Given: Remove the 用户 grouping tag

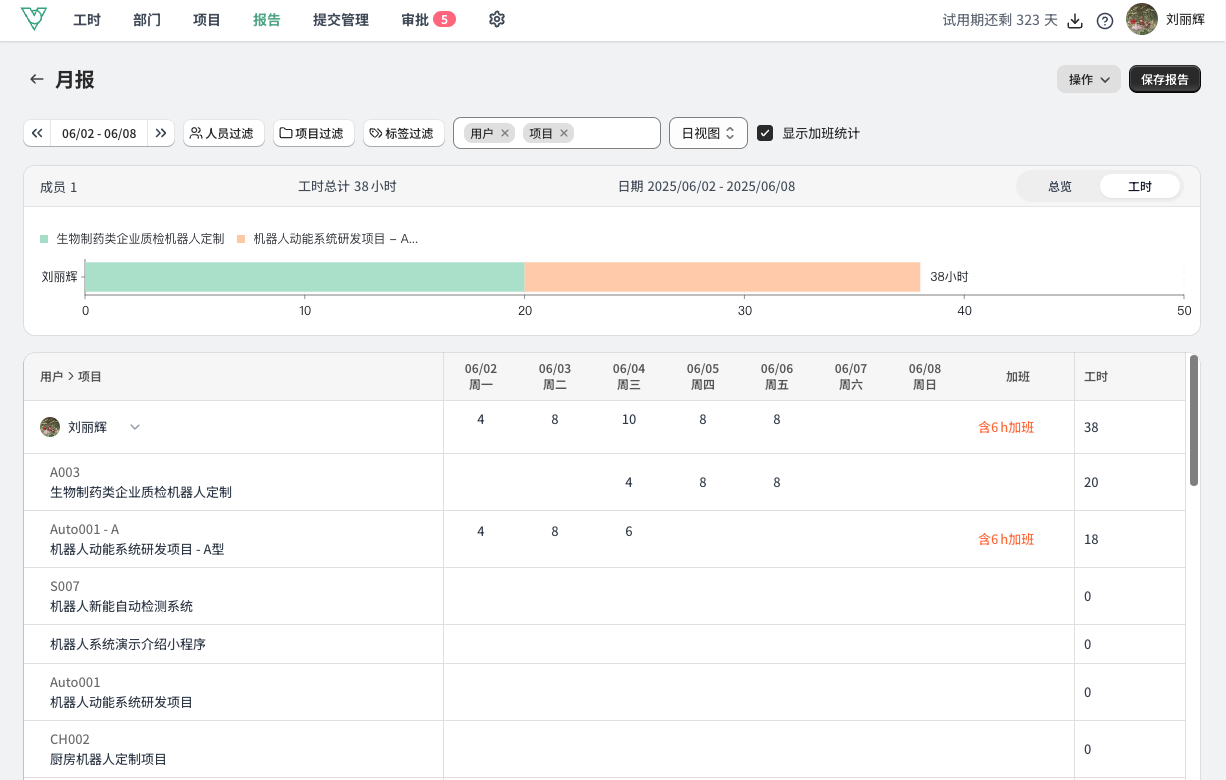Looking at the screenshot, I should point(505,133).
